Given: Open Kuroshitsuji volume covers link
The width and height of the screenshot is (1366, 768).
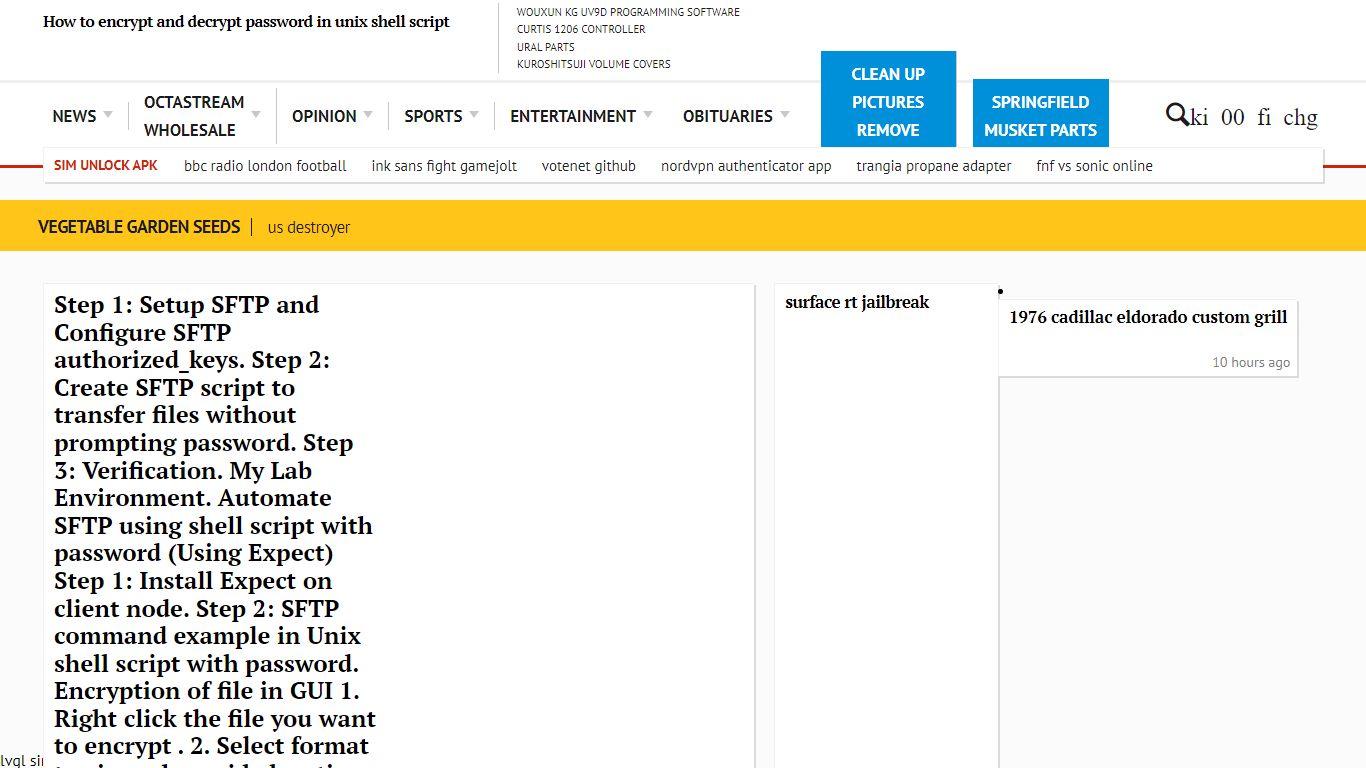Looking at the screenshot, I should click(x=594, y=64).
